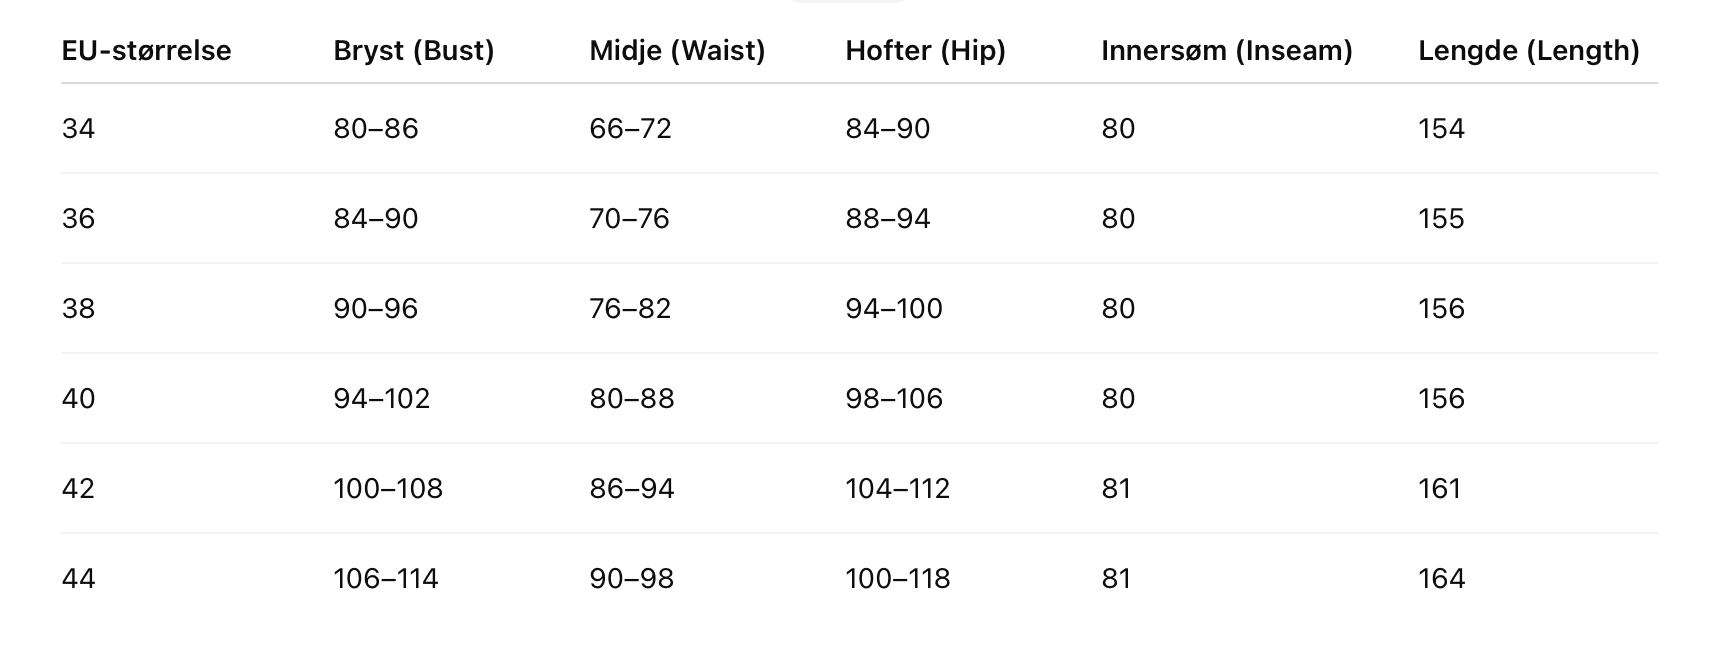Viewport: 1710px width, 672px height.
Task: Click bust value 80–86
Action: click(x=376, y=129)
